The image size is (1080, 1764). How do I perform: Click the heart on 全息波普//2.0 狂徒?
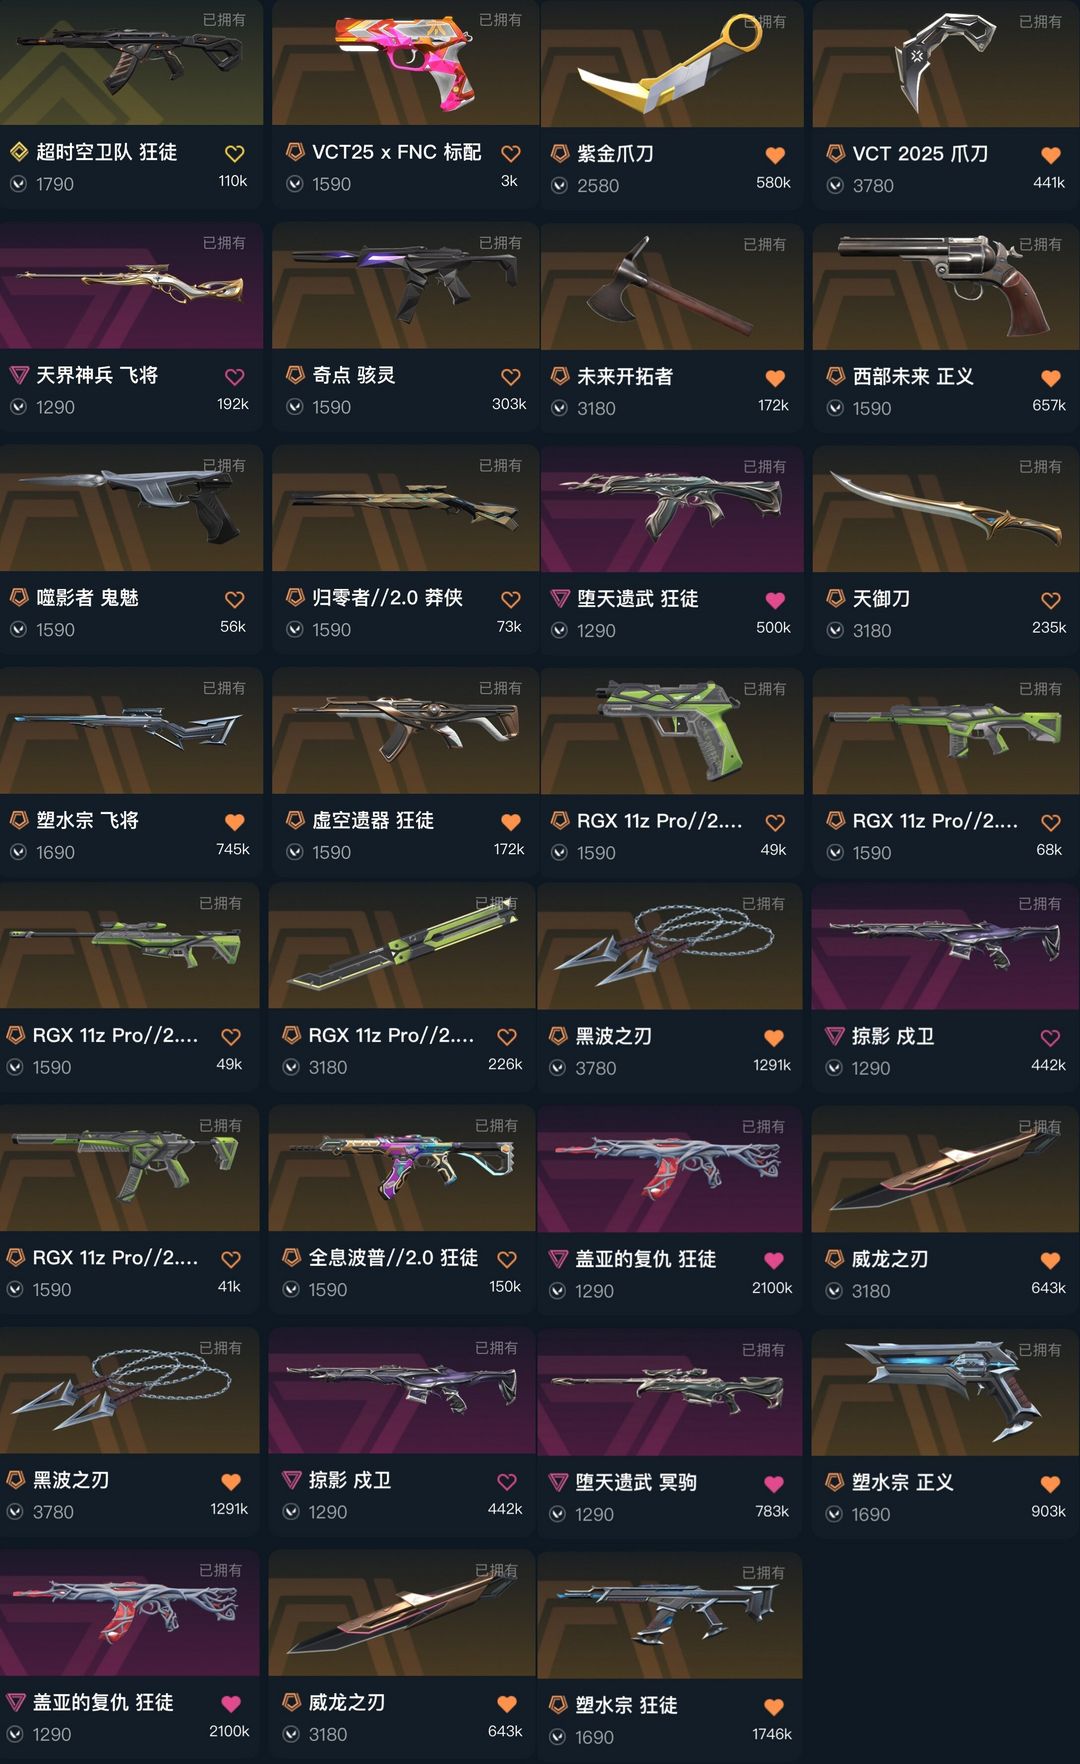506,1260
